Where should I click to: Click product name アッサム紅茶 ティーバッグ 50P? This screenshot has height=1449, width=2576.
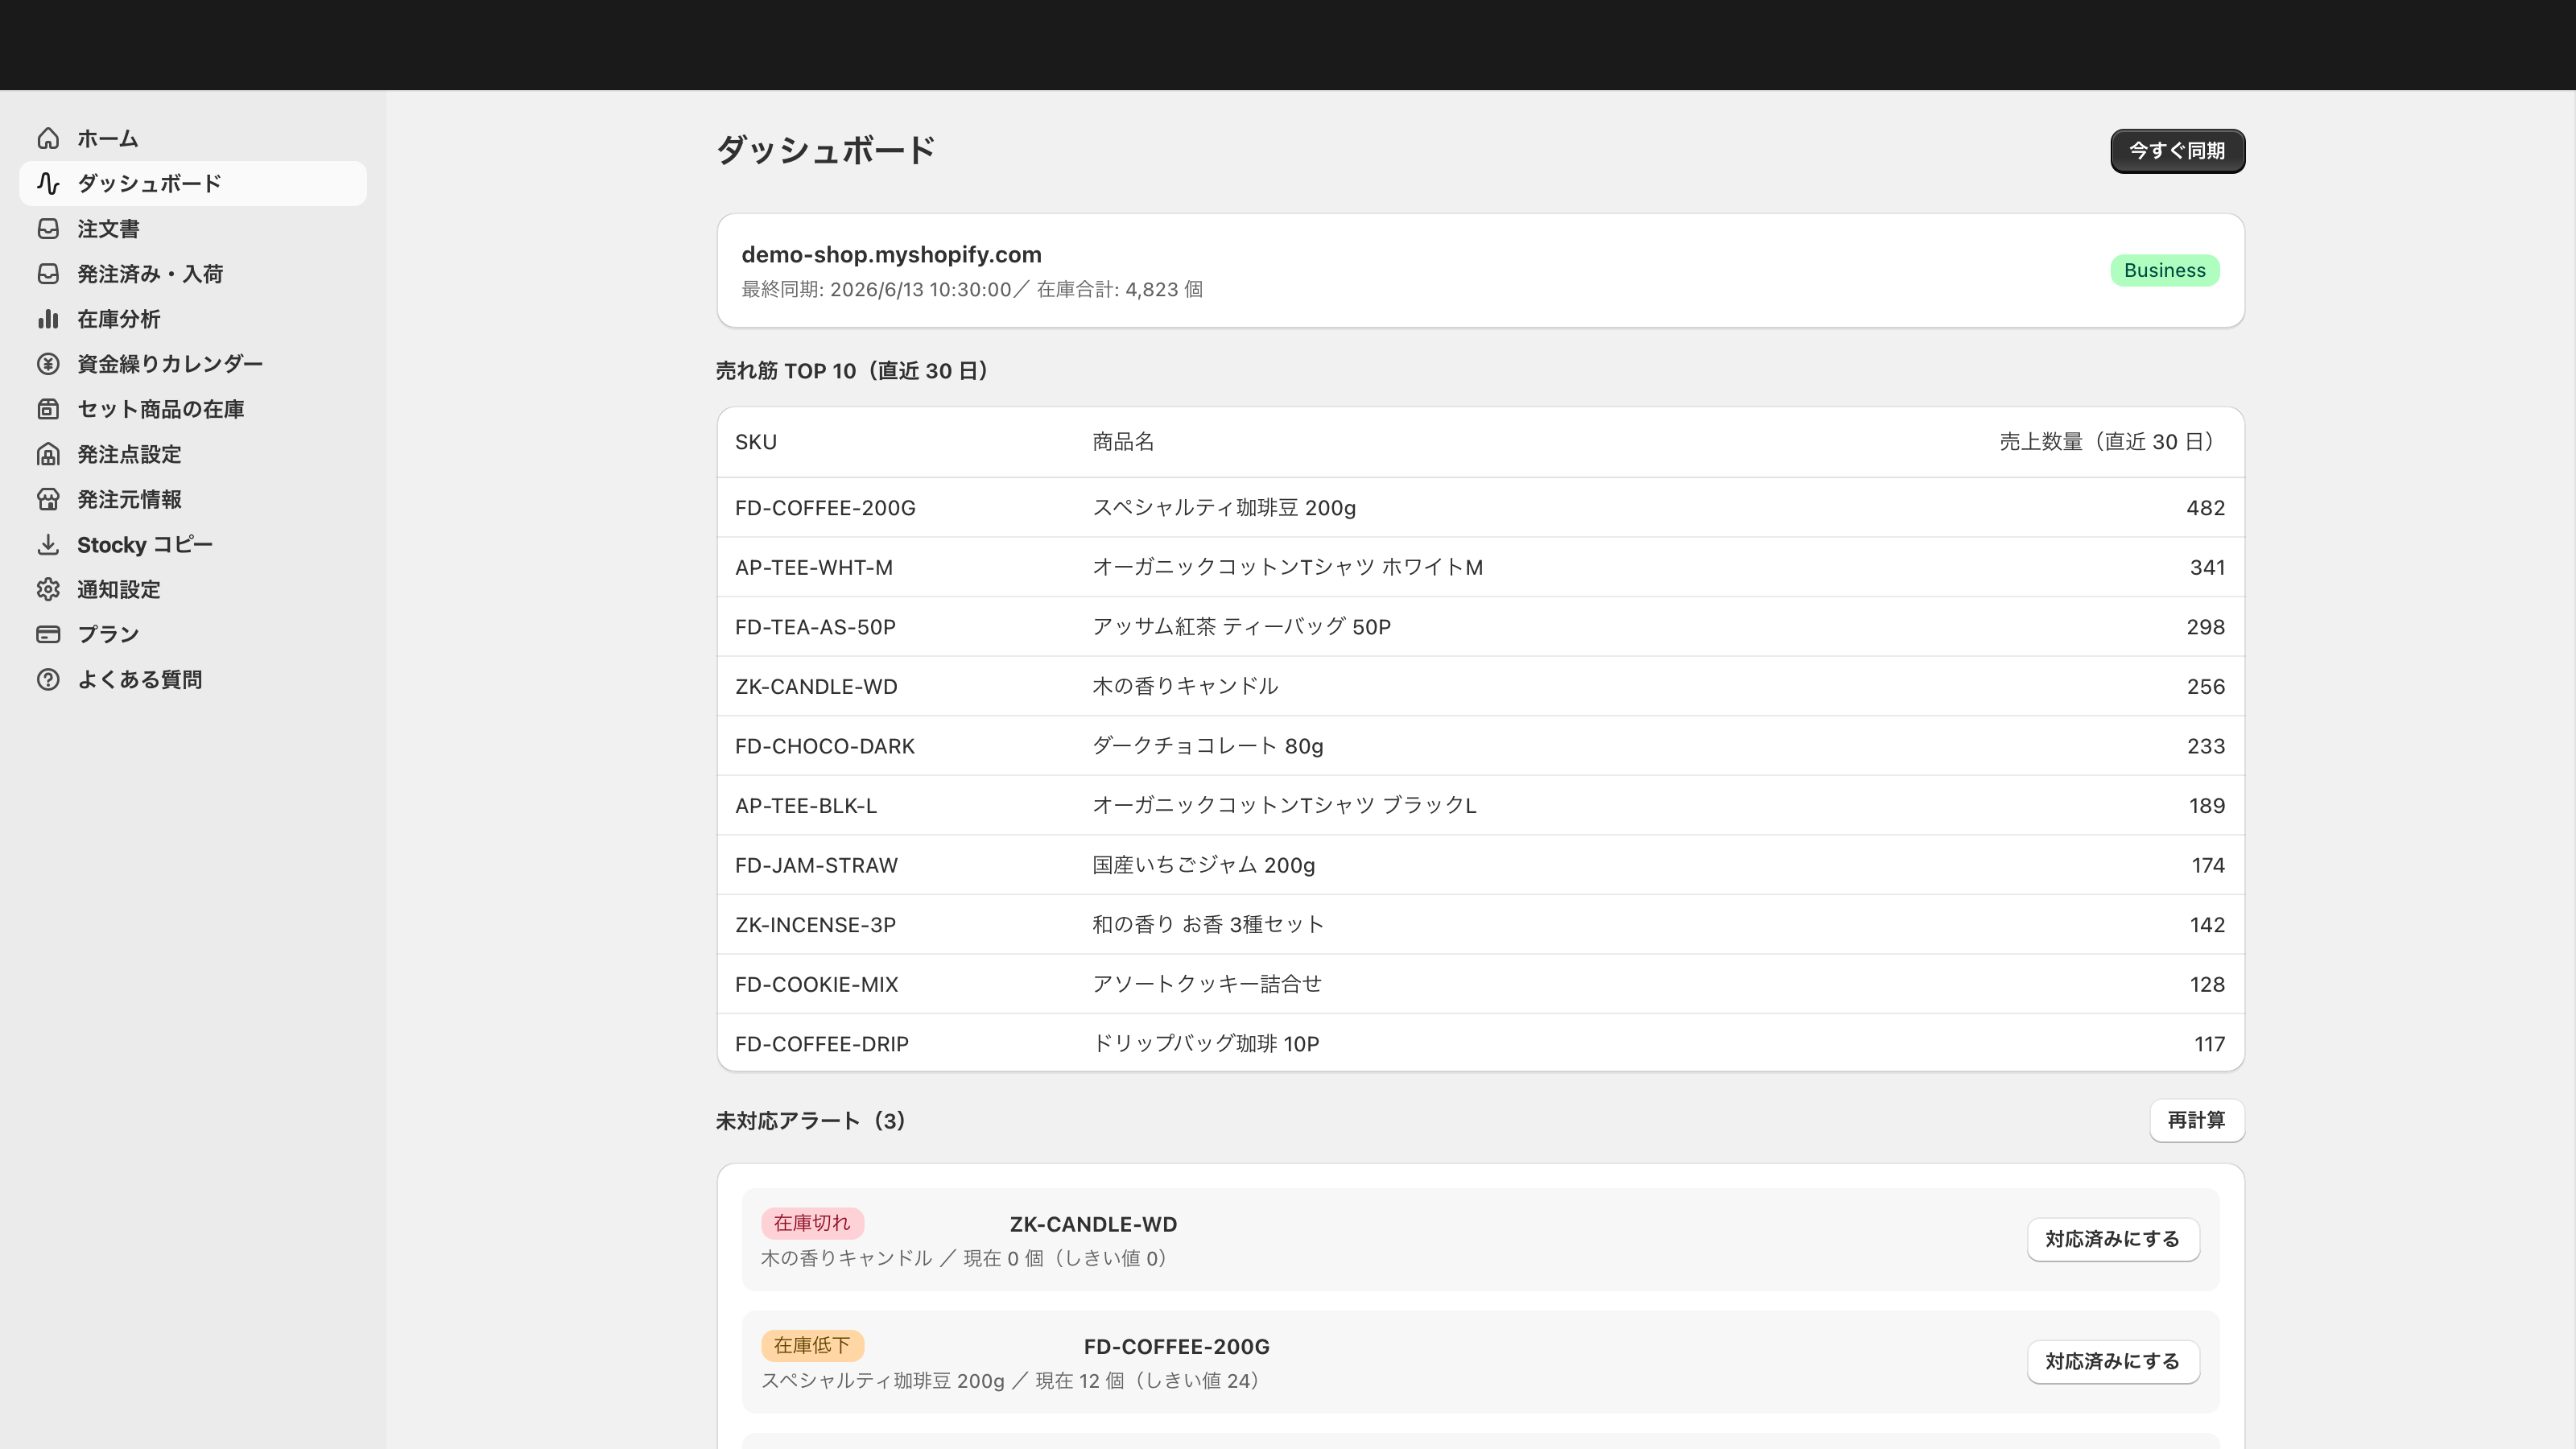(x=1241, y=627)
